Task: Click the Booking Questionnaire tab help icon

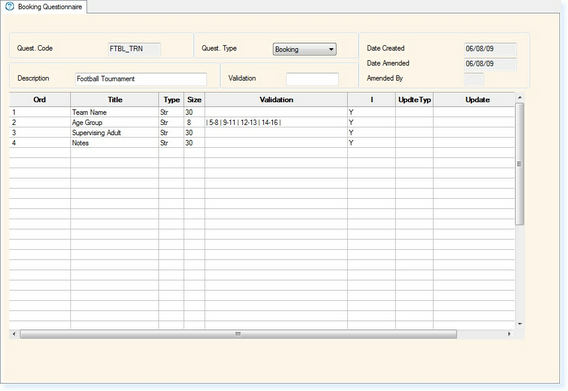Action: [9, 7]
